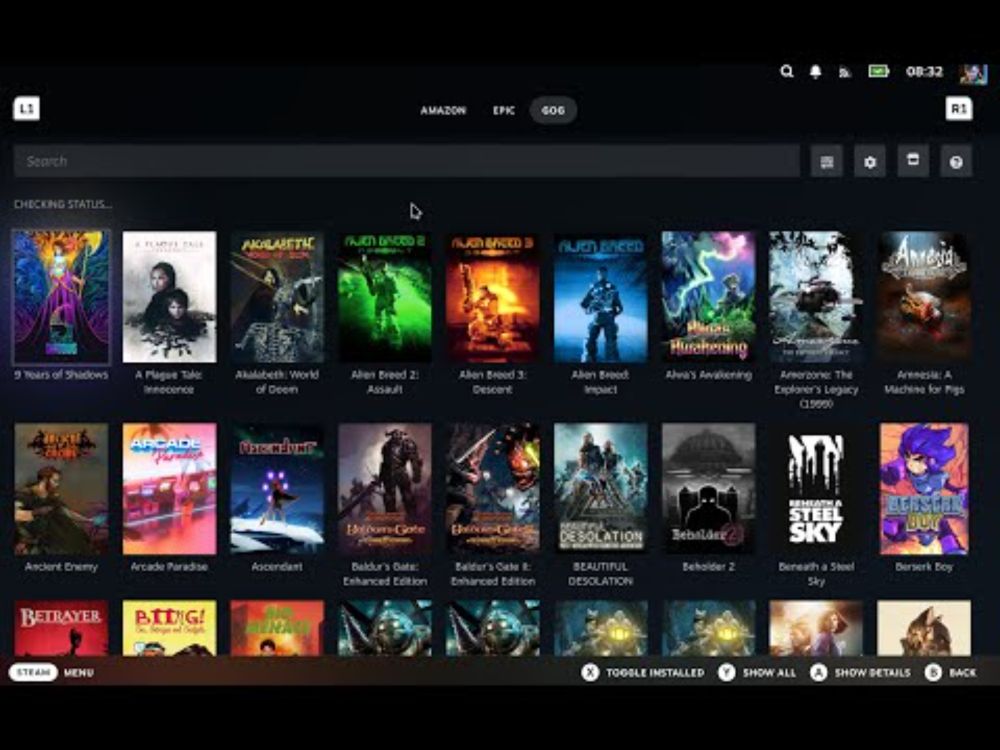
Task: Switch to the Epic tab
Action: pyautogui.click(x=504, y=110)
